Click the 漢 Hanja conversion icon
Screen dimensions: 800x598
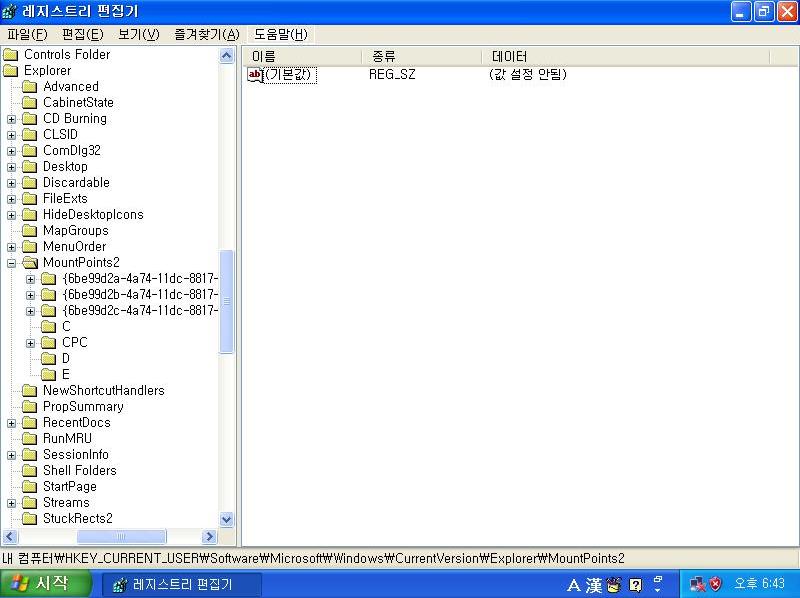[x=593, y=585]
